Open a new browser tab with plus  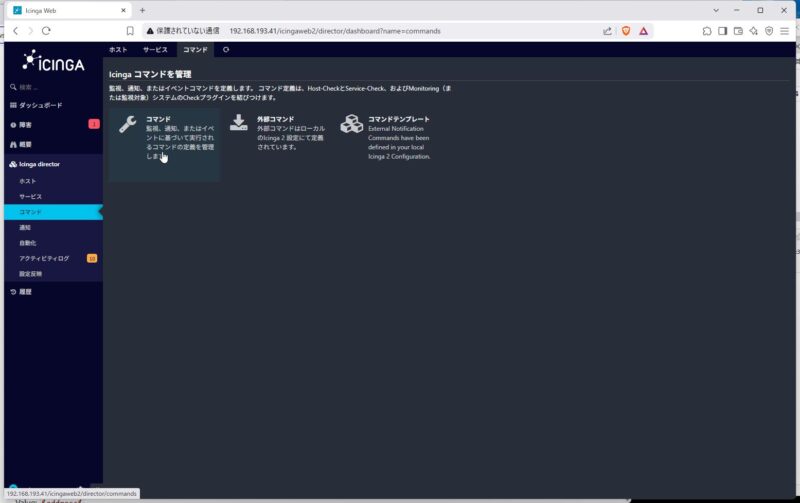click(x=142, y=10)
